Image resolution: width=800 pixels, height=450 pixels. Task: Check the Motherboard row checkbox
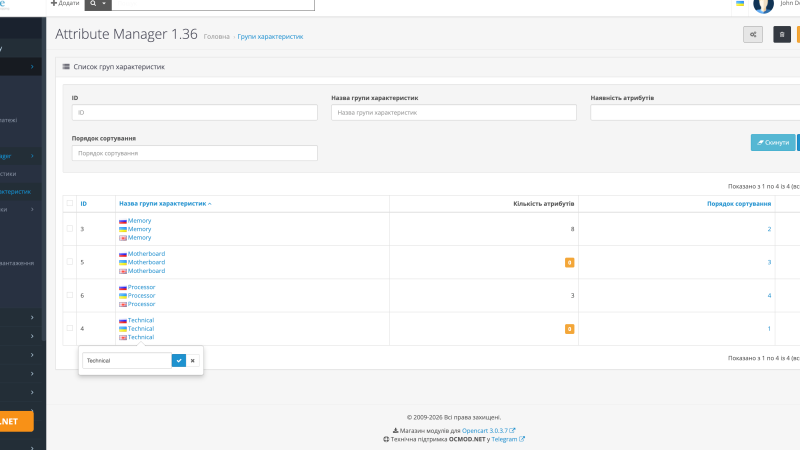70,262
